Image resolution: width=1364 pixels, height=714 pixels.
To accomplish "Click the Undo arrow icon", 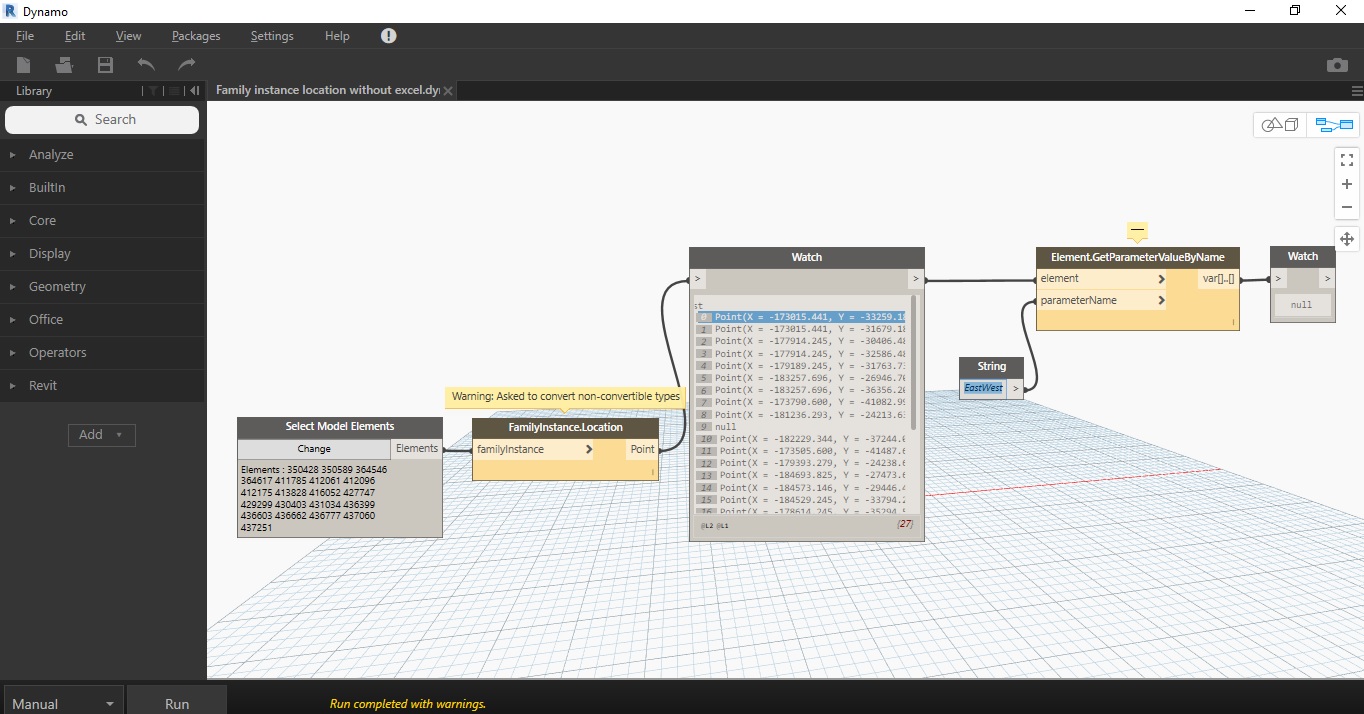I will click(146, 65).
